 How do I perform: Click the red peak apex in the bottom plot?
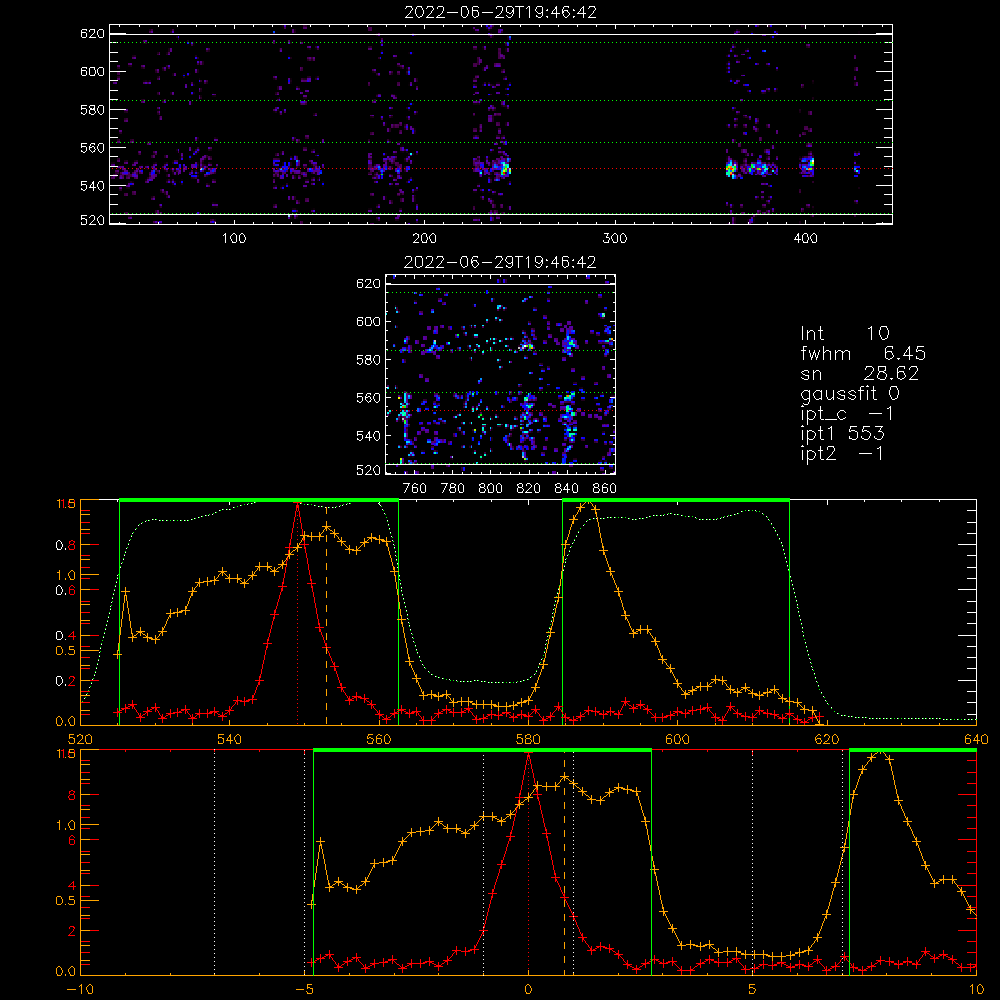coord(528,754)
